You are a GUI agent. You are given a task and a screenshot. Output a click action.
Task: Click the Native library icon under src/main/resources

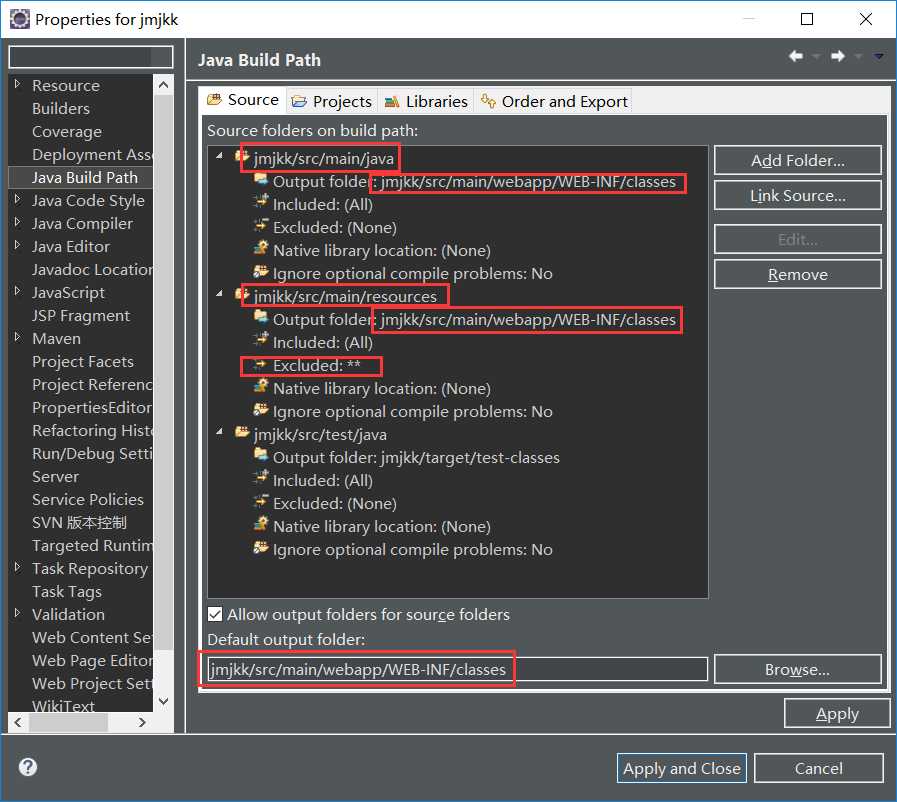tap(261, 387)
